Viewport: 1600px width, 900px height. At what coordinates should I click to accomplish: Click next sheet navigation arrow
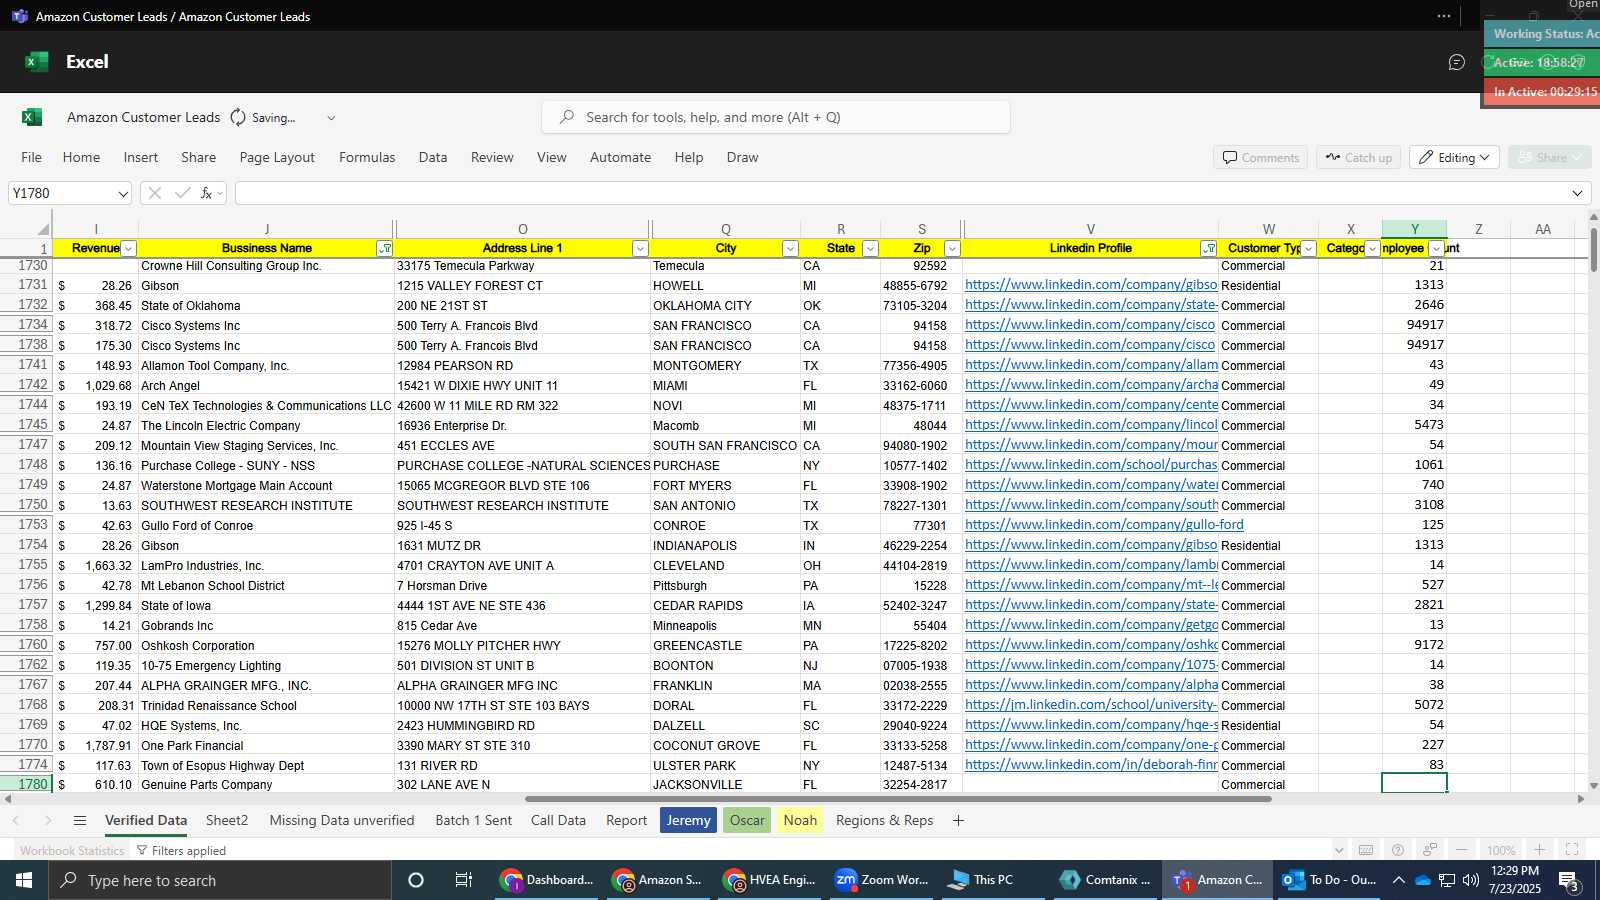pos(47,820)
